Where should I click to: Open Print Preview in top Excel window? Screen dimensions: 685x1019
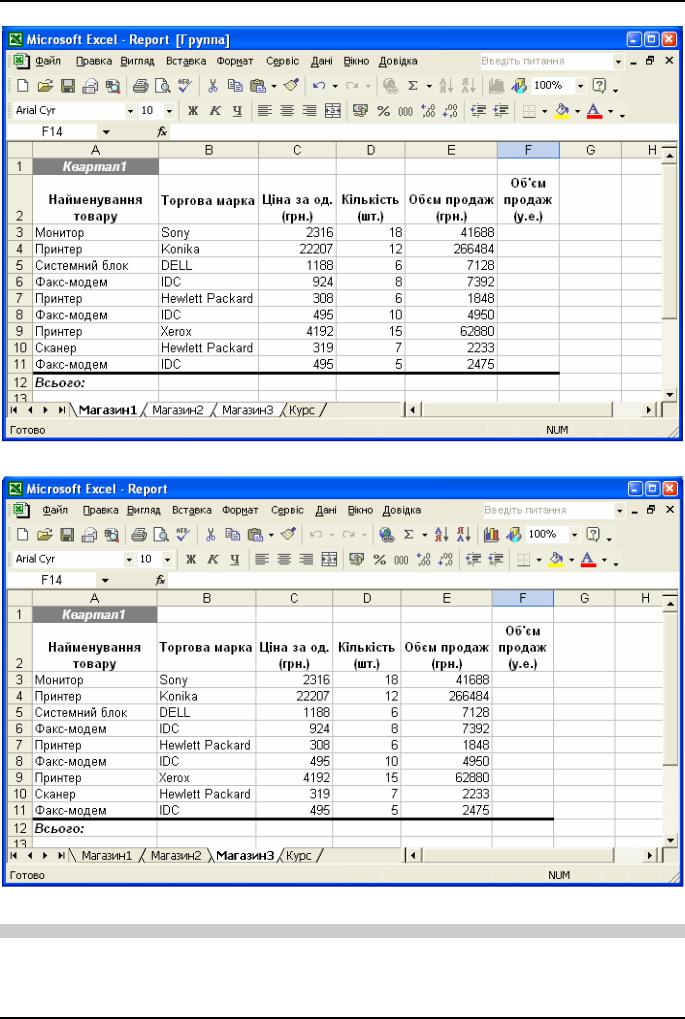click(x=162, y=86)
